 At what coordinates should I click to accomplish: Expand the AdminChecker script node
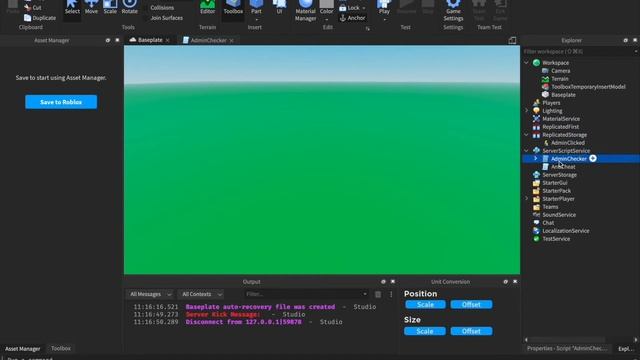(x=536, y=158)
